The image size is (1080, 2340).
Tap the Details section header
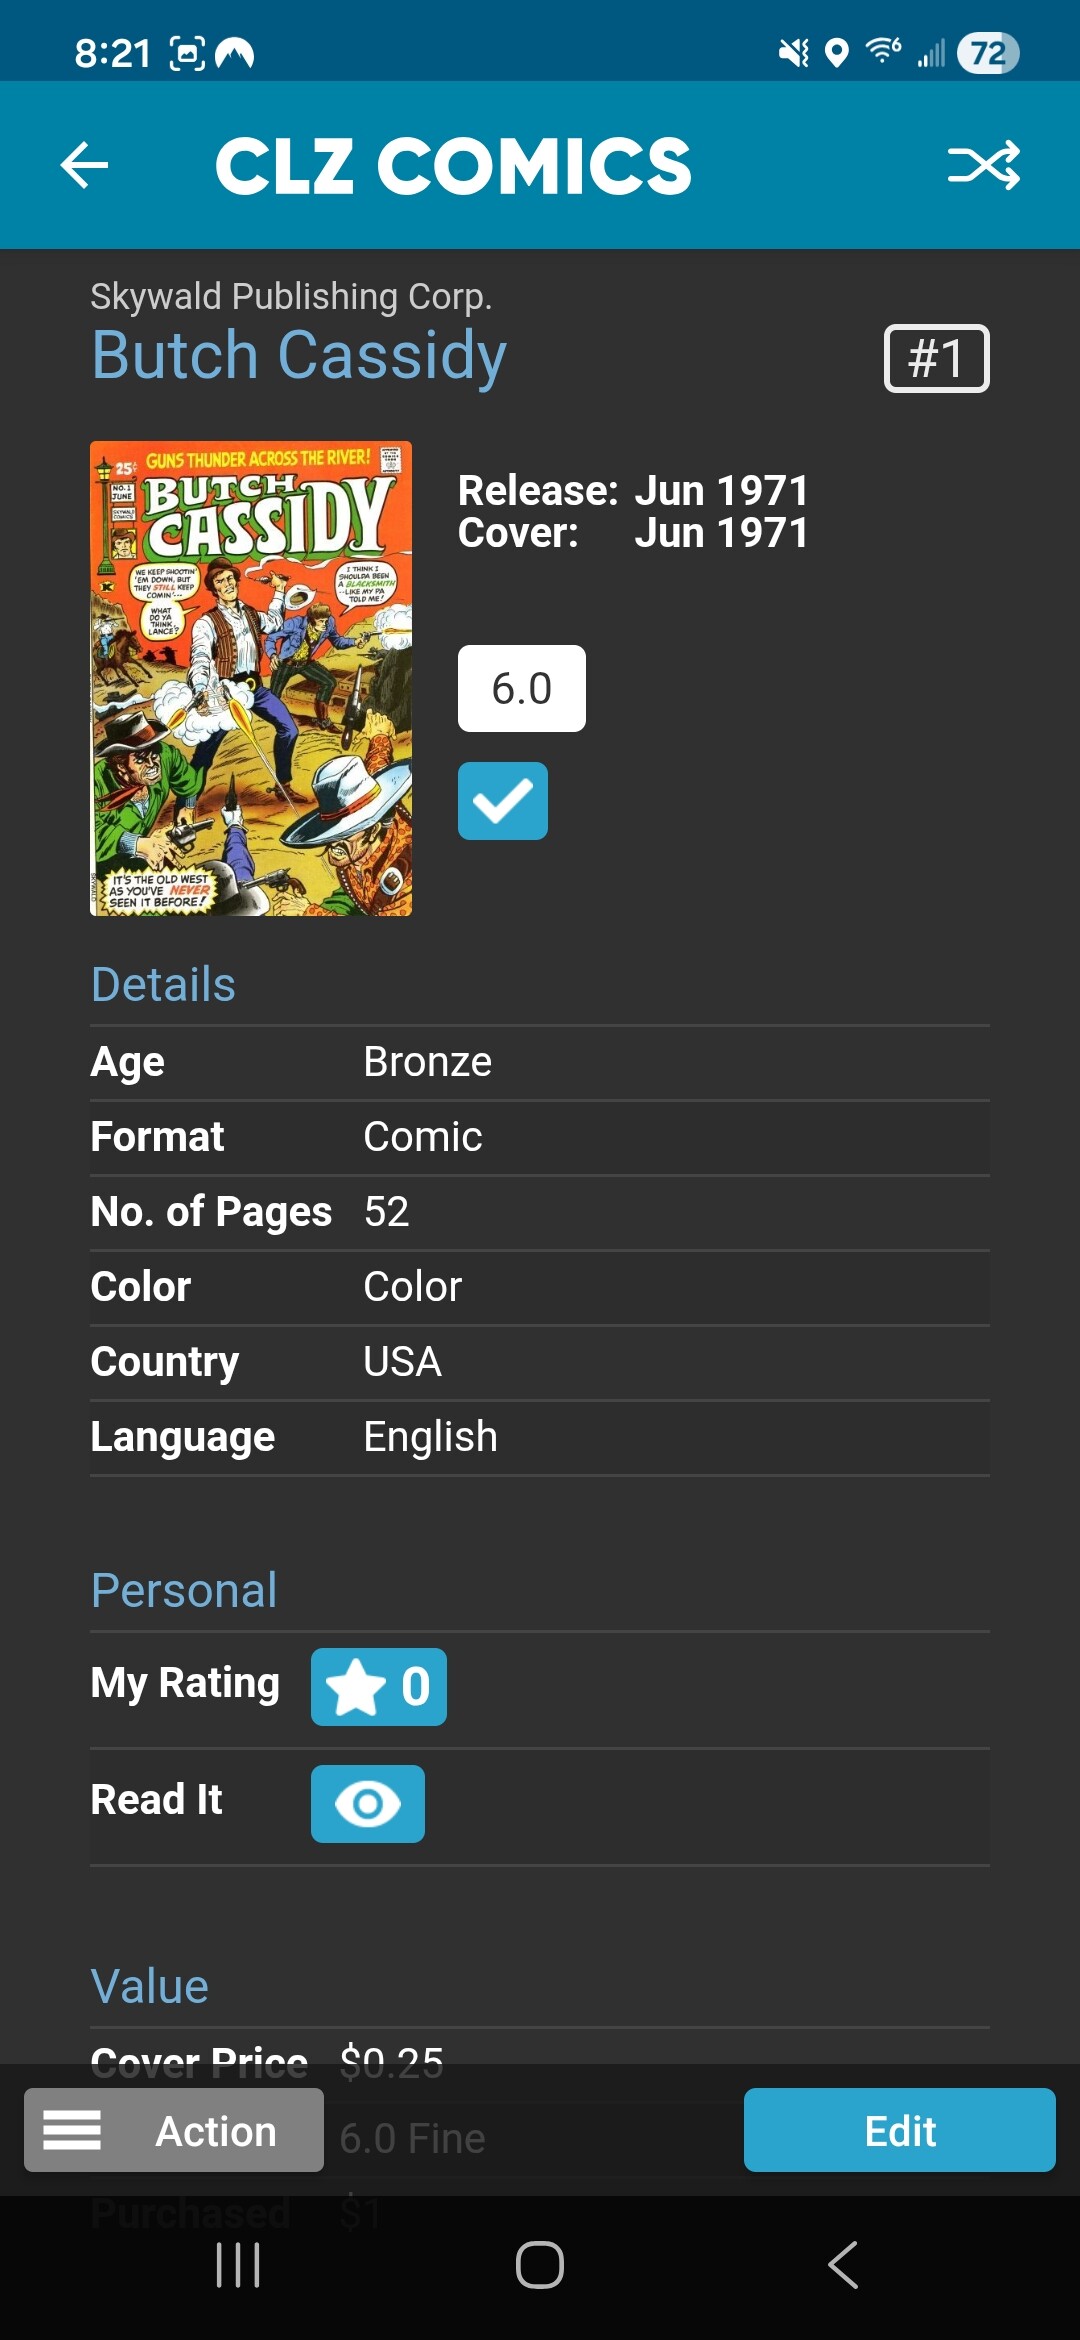[163, 985]
